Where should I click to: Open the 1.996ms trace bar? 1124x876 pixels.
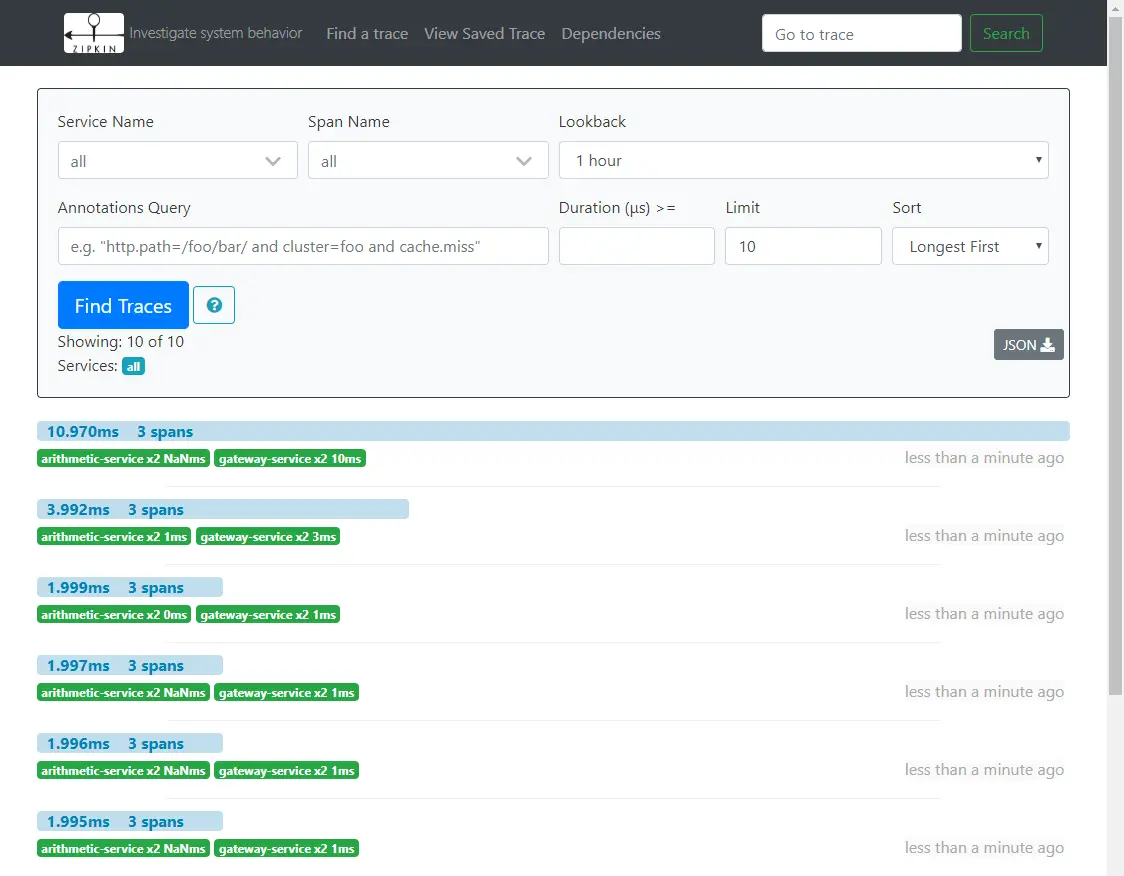click(130, 744)
